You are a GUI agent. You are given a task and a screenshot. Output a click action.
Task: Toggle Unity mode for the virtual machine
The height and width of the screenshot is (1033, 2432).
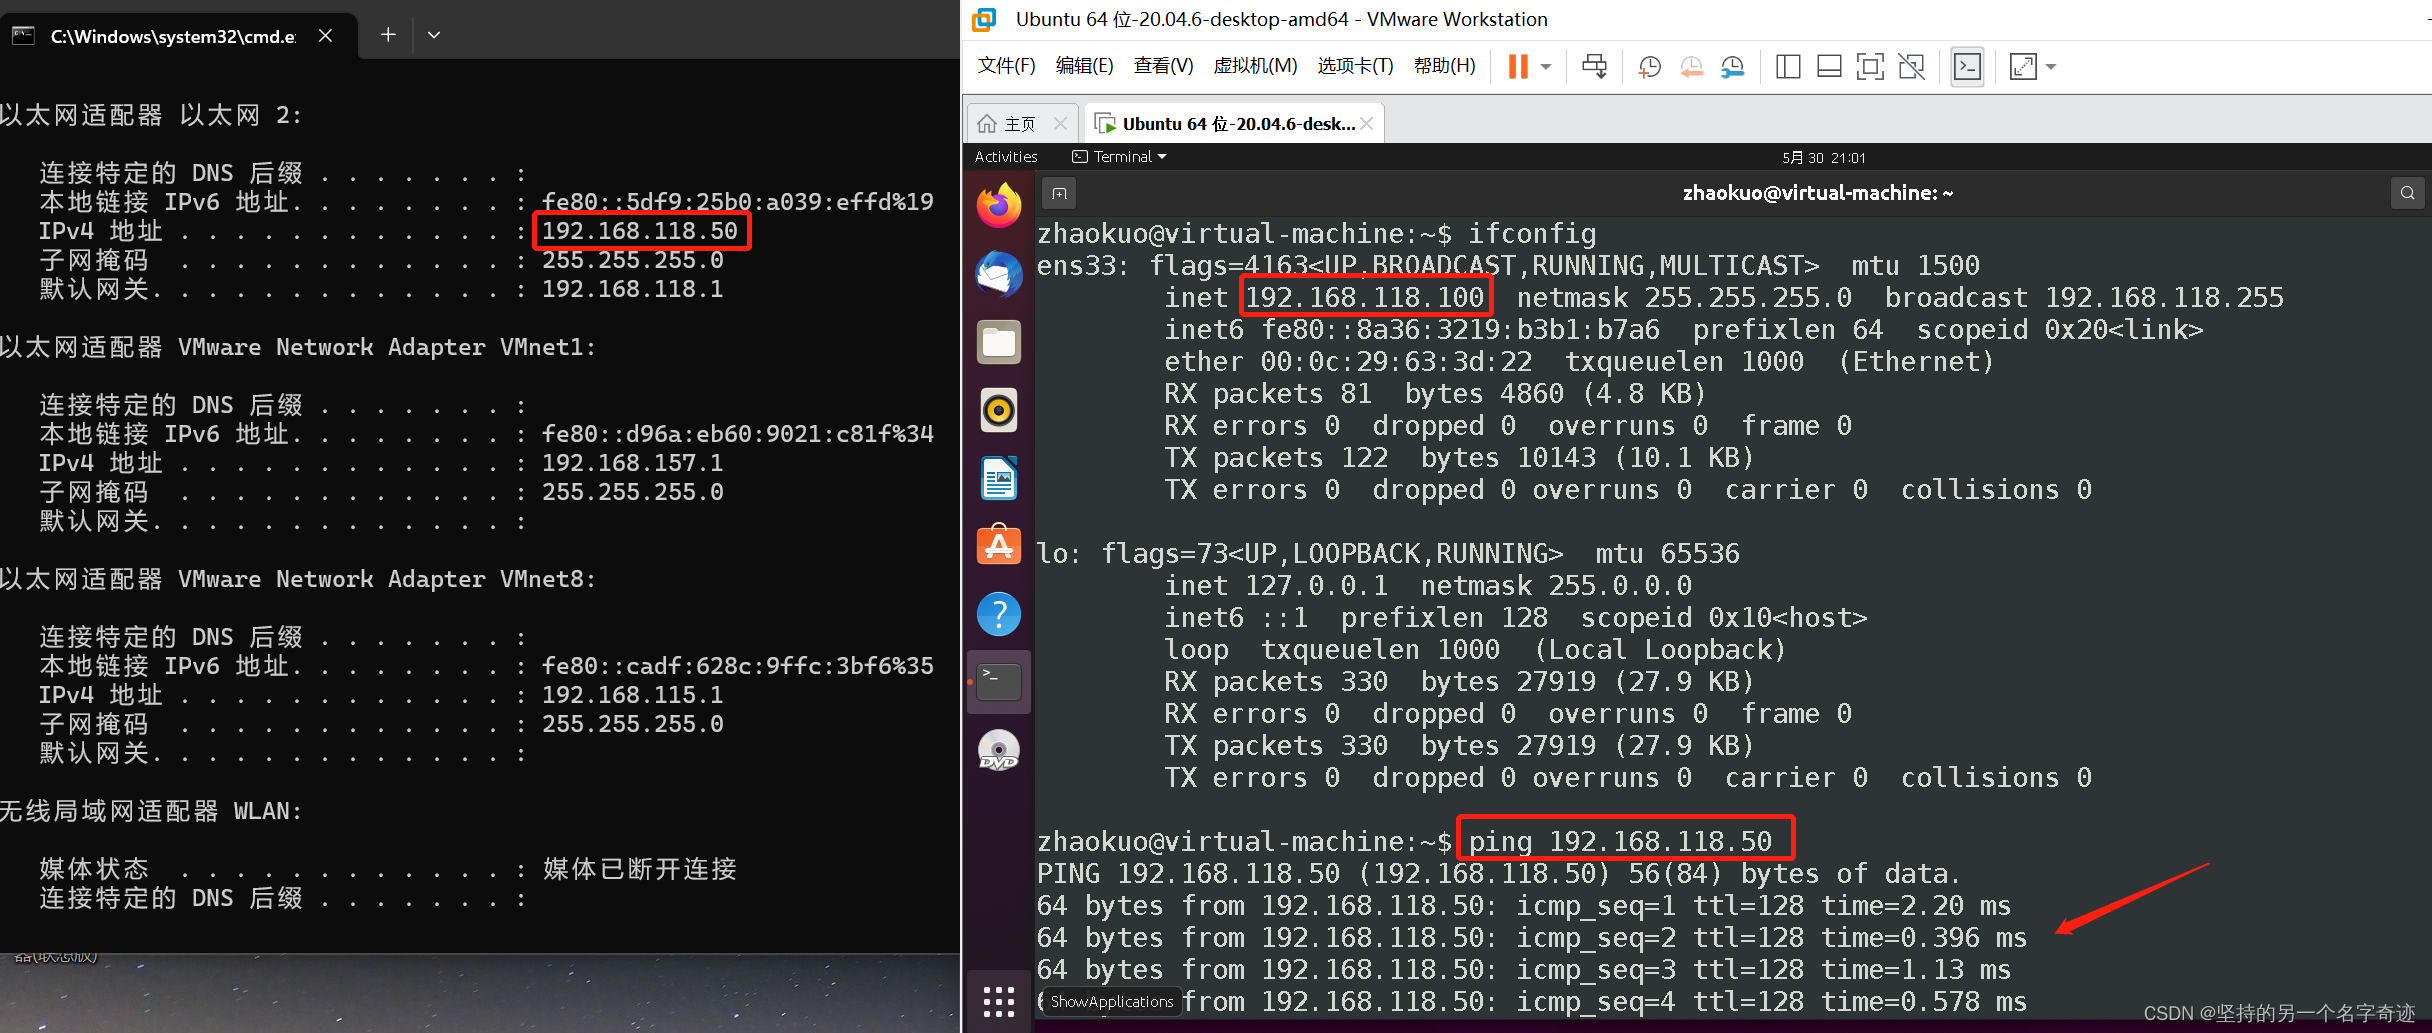(x=1912, y=66)
